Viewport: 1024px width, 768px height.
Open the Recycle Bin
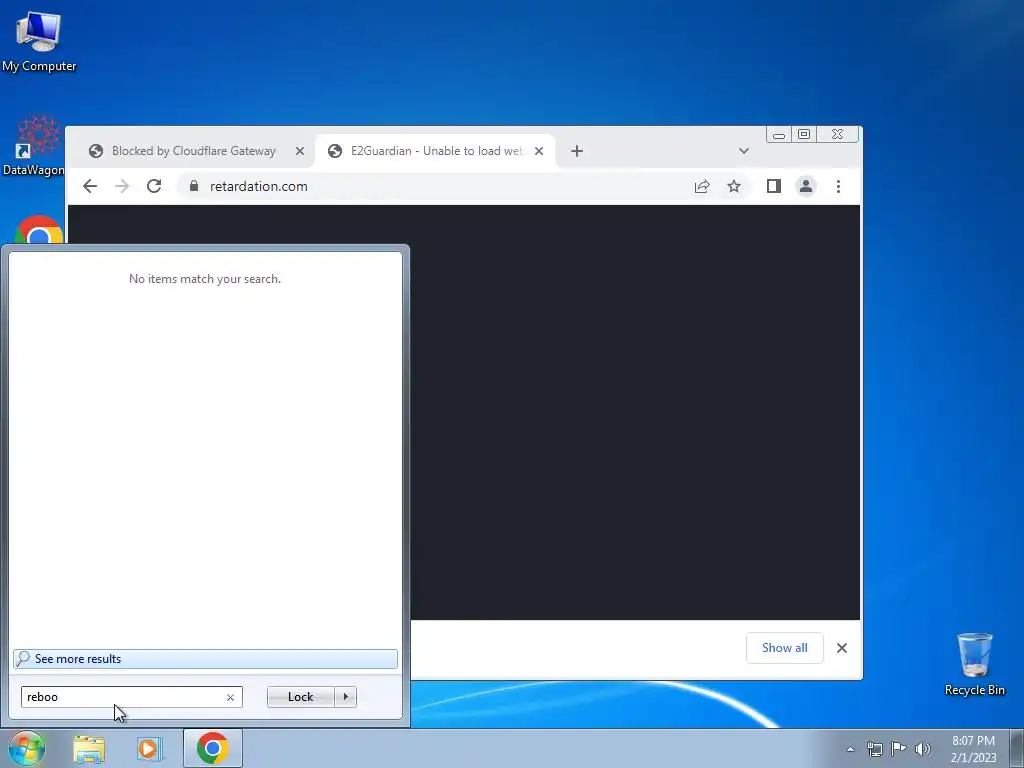(x=974, y=664)
